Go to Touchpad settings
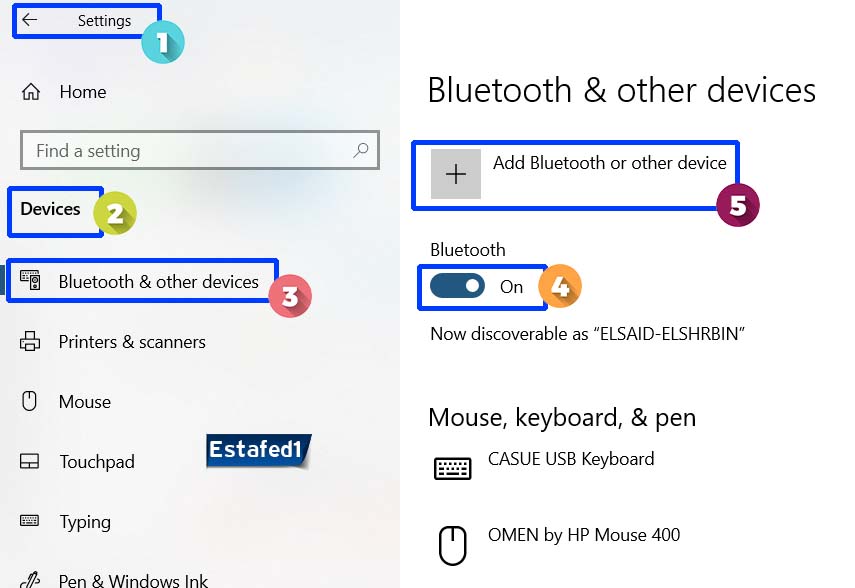Image resolution: width=855 pixels, height=588 pixels. 96,462
